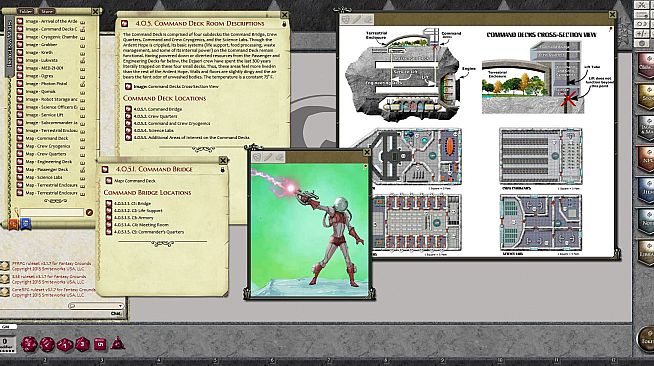Screen dimensions: 654x366
Task: Select the pencil tool in the alien image window
Action: coord(268,157)
